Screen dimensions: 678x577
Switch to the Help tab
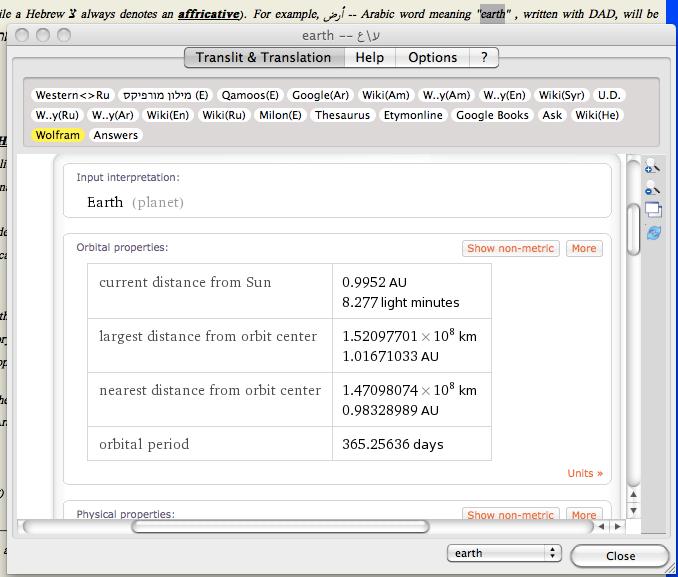369,57
